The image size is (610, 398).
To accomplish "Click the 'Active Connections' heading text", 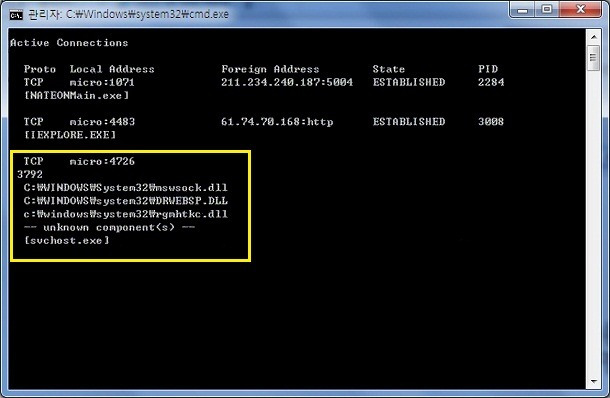I will (69, 42).
